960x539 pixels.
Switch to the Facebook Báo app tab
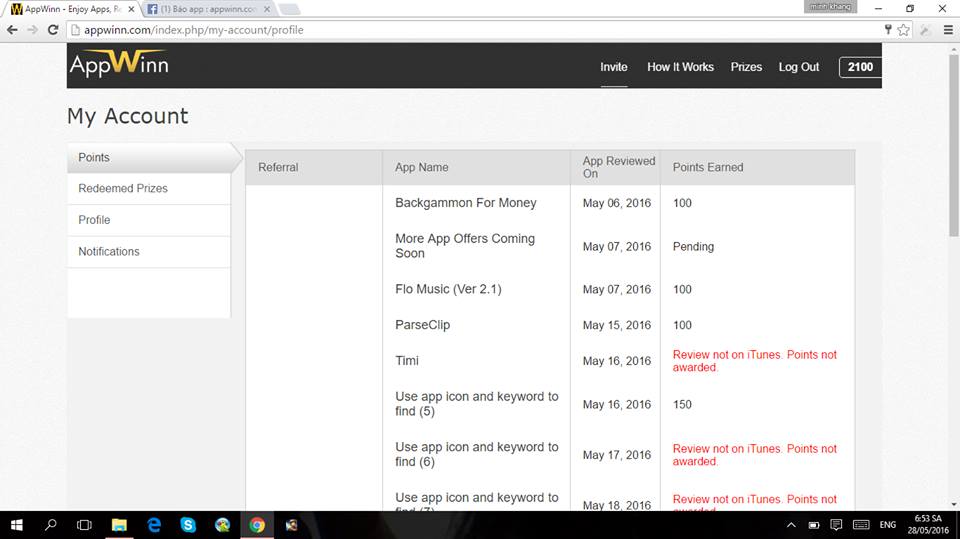click(x=208, y=9)
